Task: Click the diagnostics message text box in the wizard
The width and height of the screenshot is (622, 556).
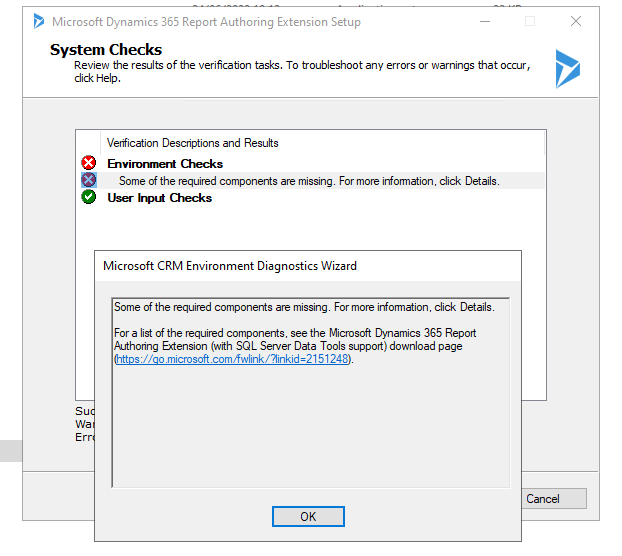Action: pos(311,393)
